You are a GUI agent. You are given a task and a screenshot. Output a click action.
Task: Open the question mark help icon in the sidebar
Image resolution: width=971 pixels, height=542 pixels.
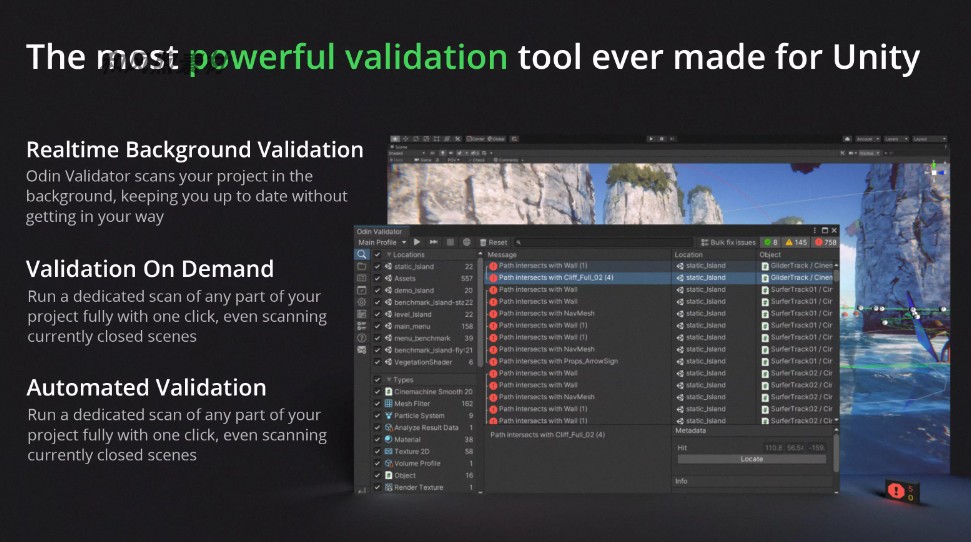[x=362, y=338]
